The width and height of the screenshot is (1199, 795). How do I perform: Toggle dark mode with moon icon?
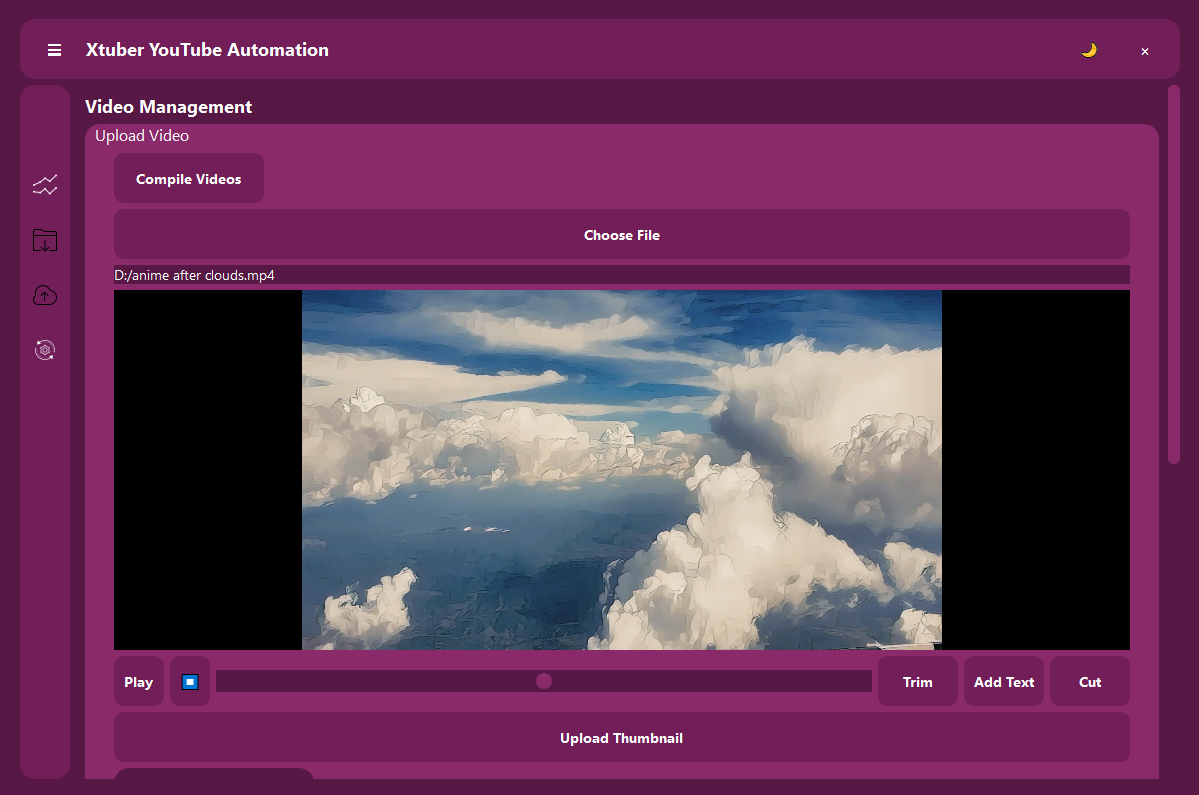(1089, 50)
